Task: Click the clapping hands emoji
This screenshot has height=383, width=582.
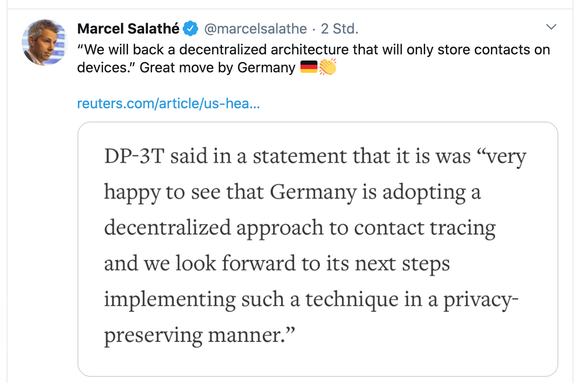Action: [328, 67]
